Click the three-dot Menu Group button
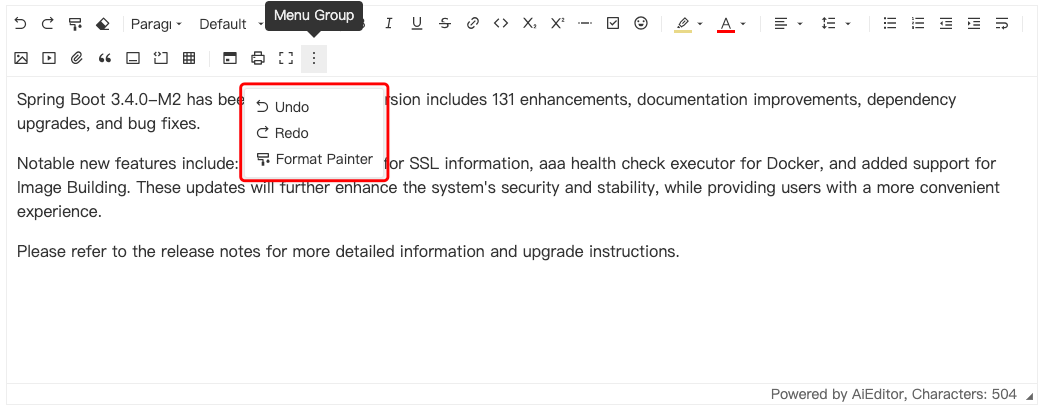 click(x=314, y=59)
